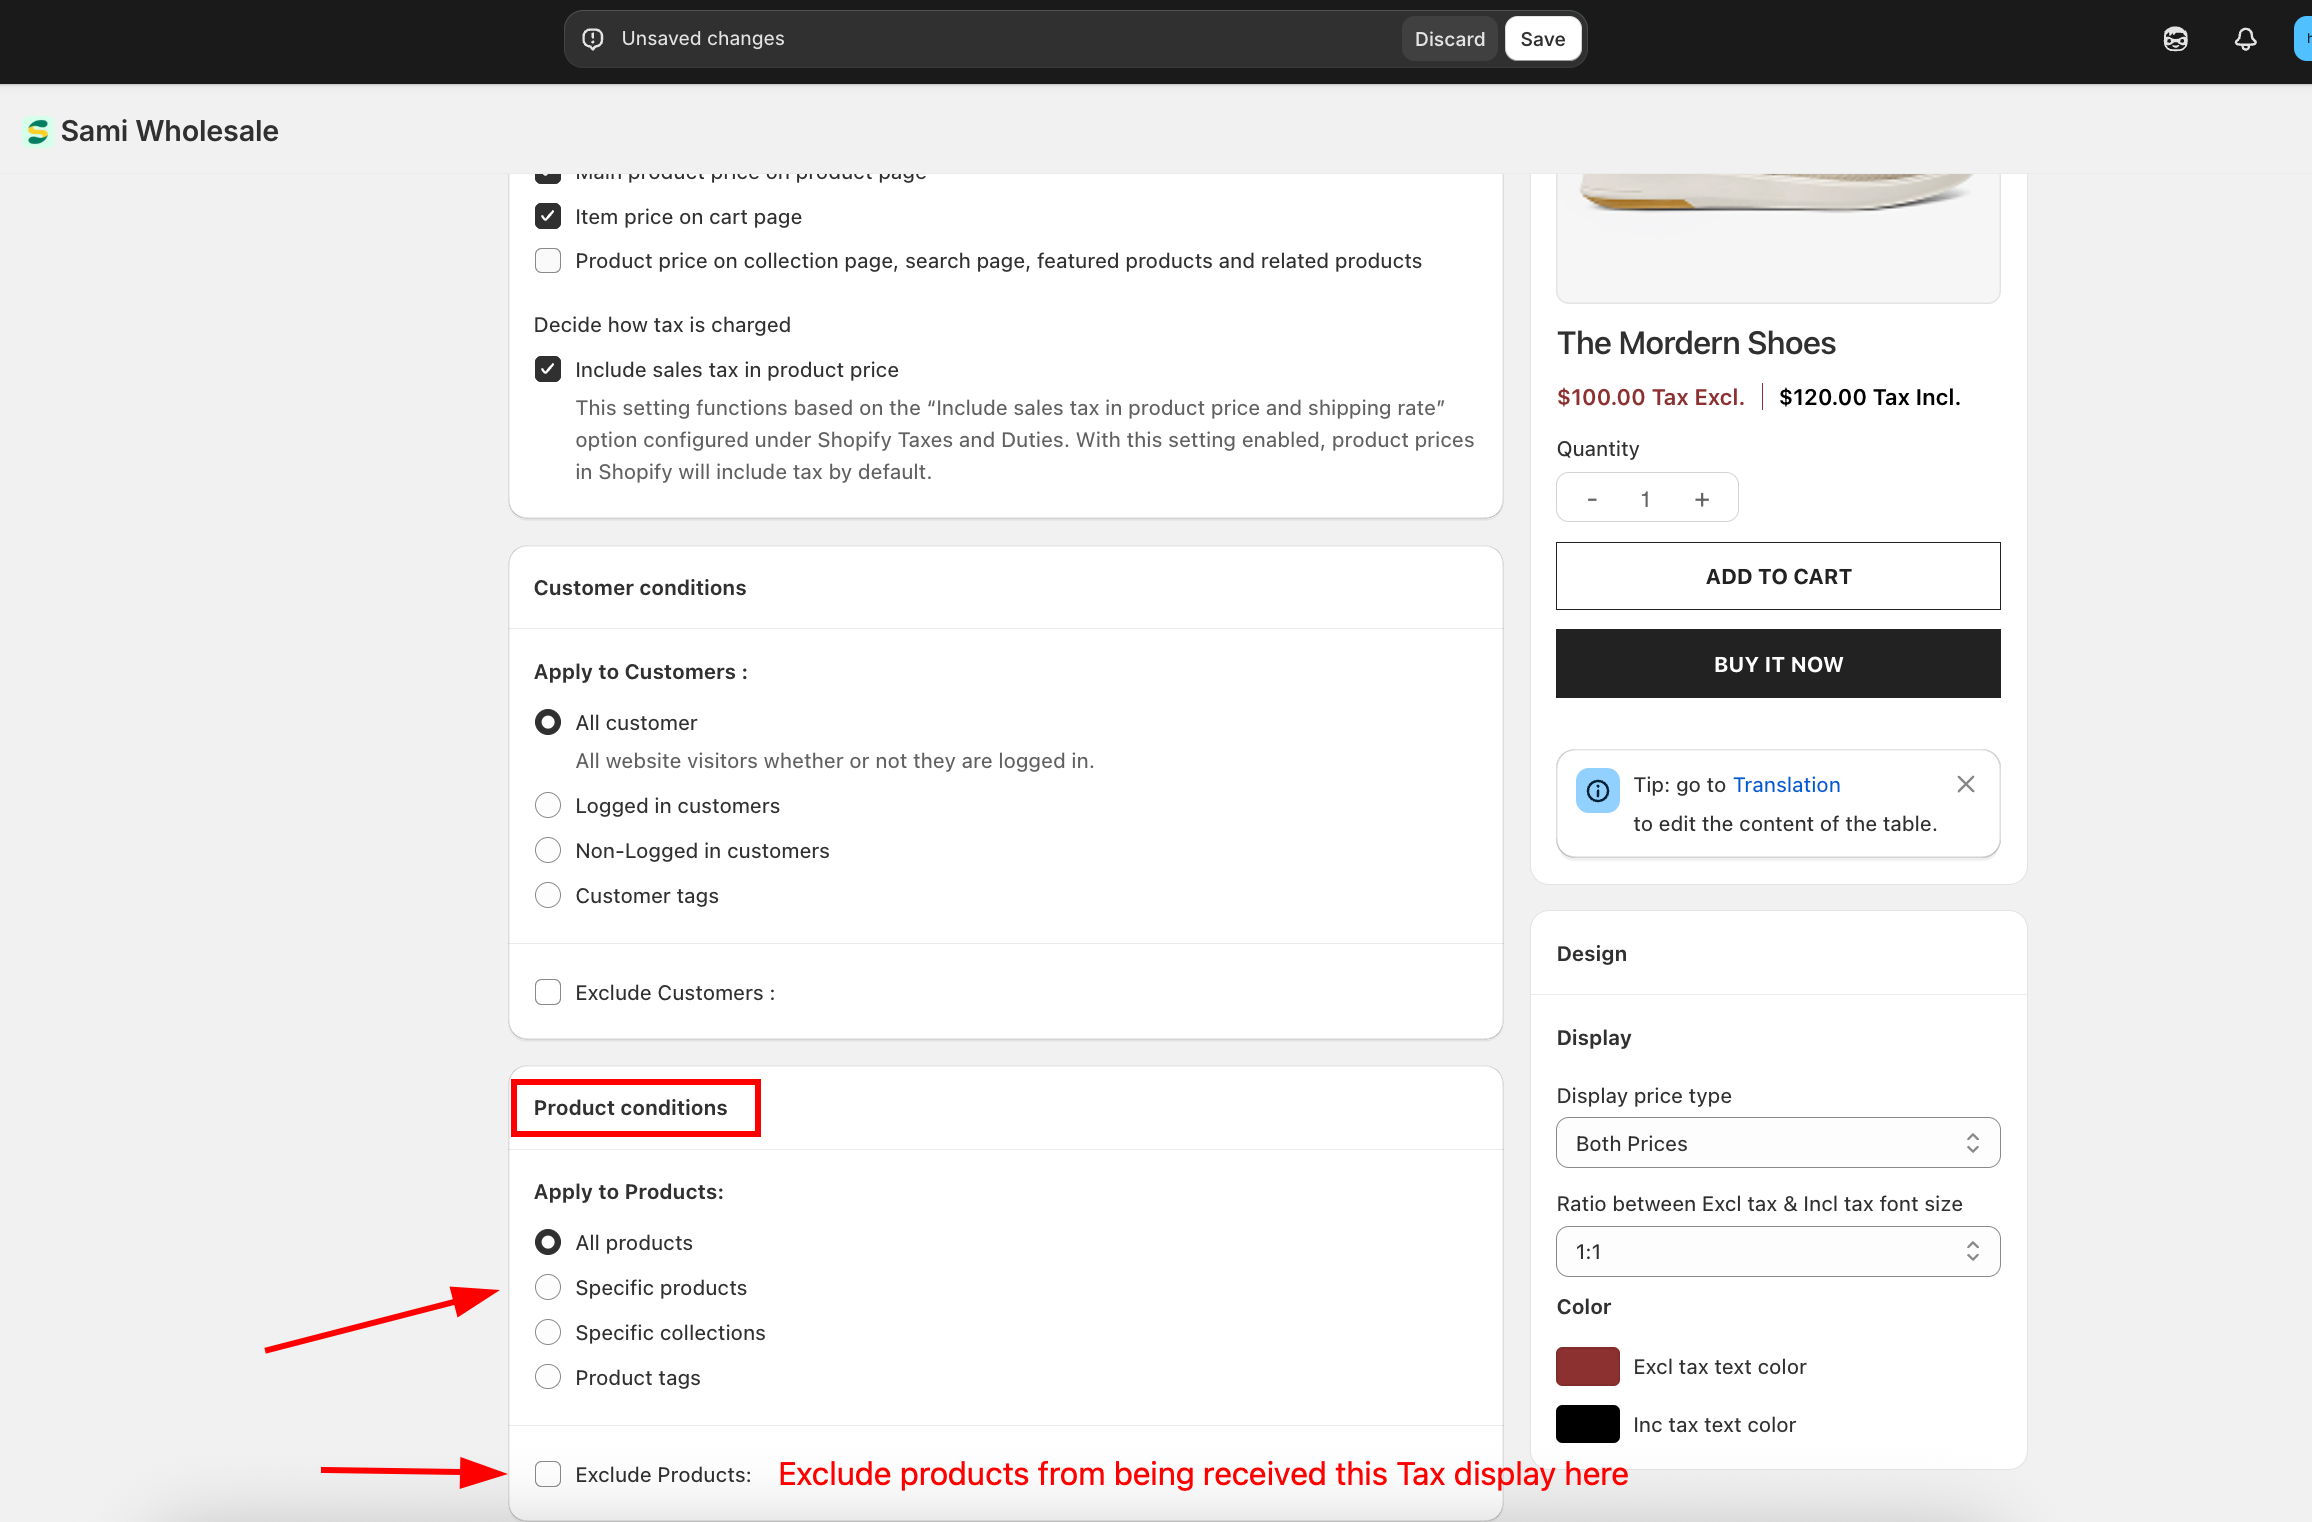Viewport: 2312px width, 1522px height.
Task: Select Specific collections radio button
Action: coord(547,1332)
